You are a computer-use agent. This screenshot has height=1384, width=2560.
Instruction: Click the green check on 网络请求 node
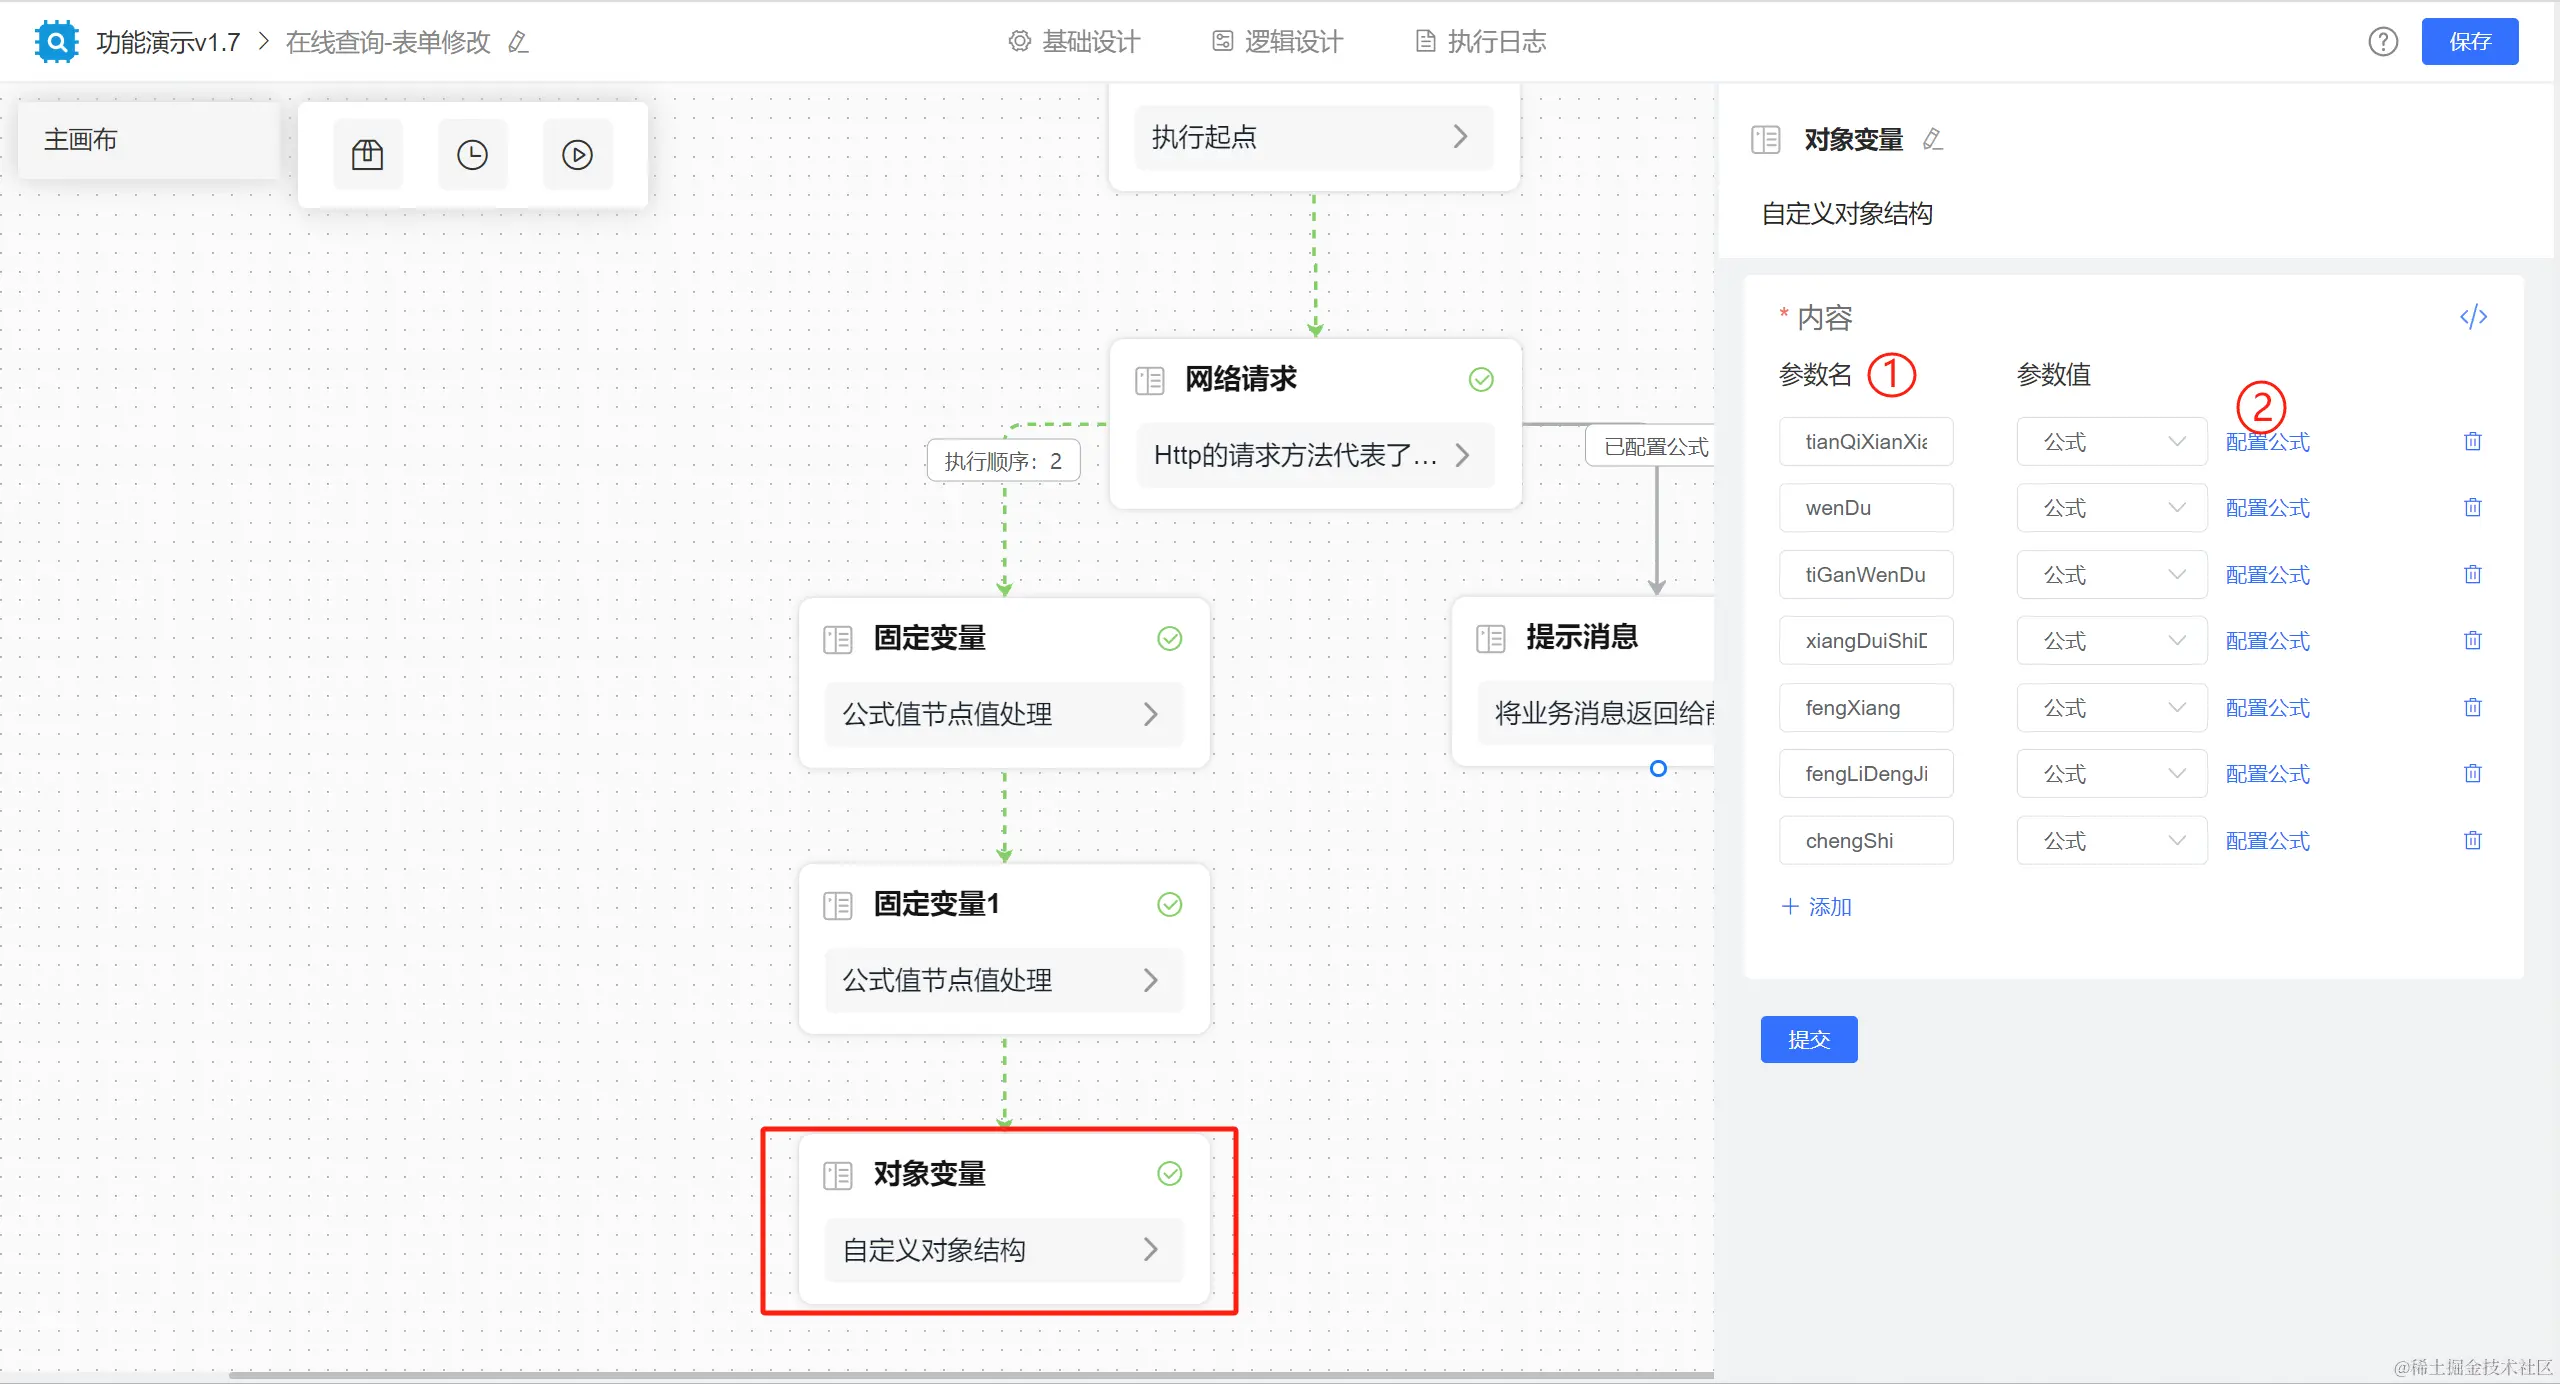click(x=1481, y=380)
